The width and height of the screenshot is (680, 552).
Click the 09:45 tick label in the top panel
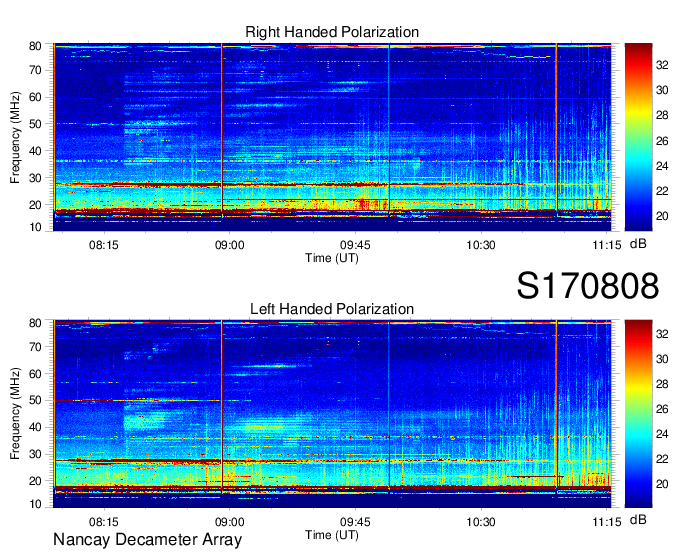(355, 245)
